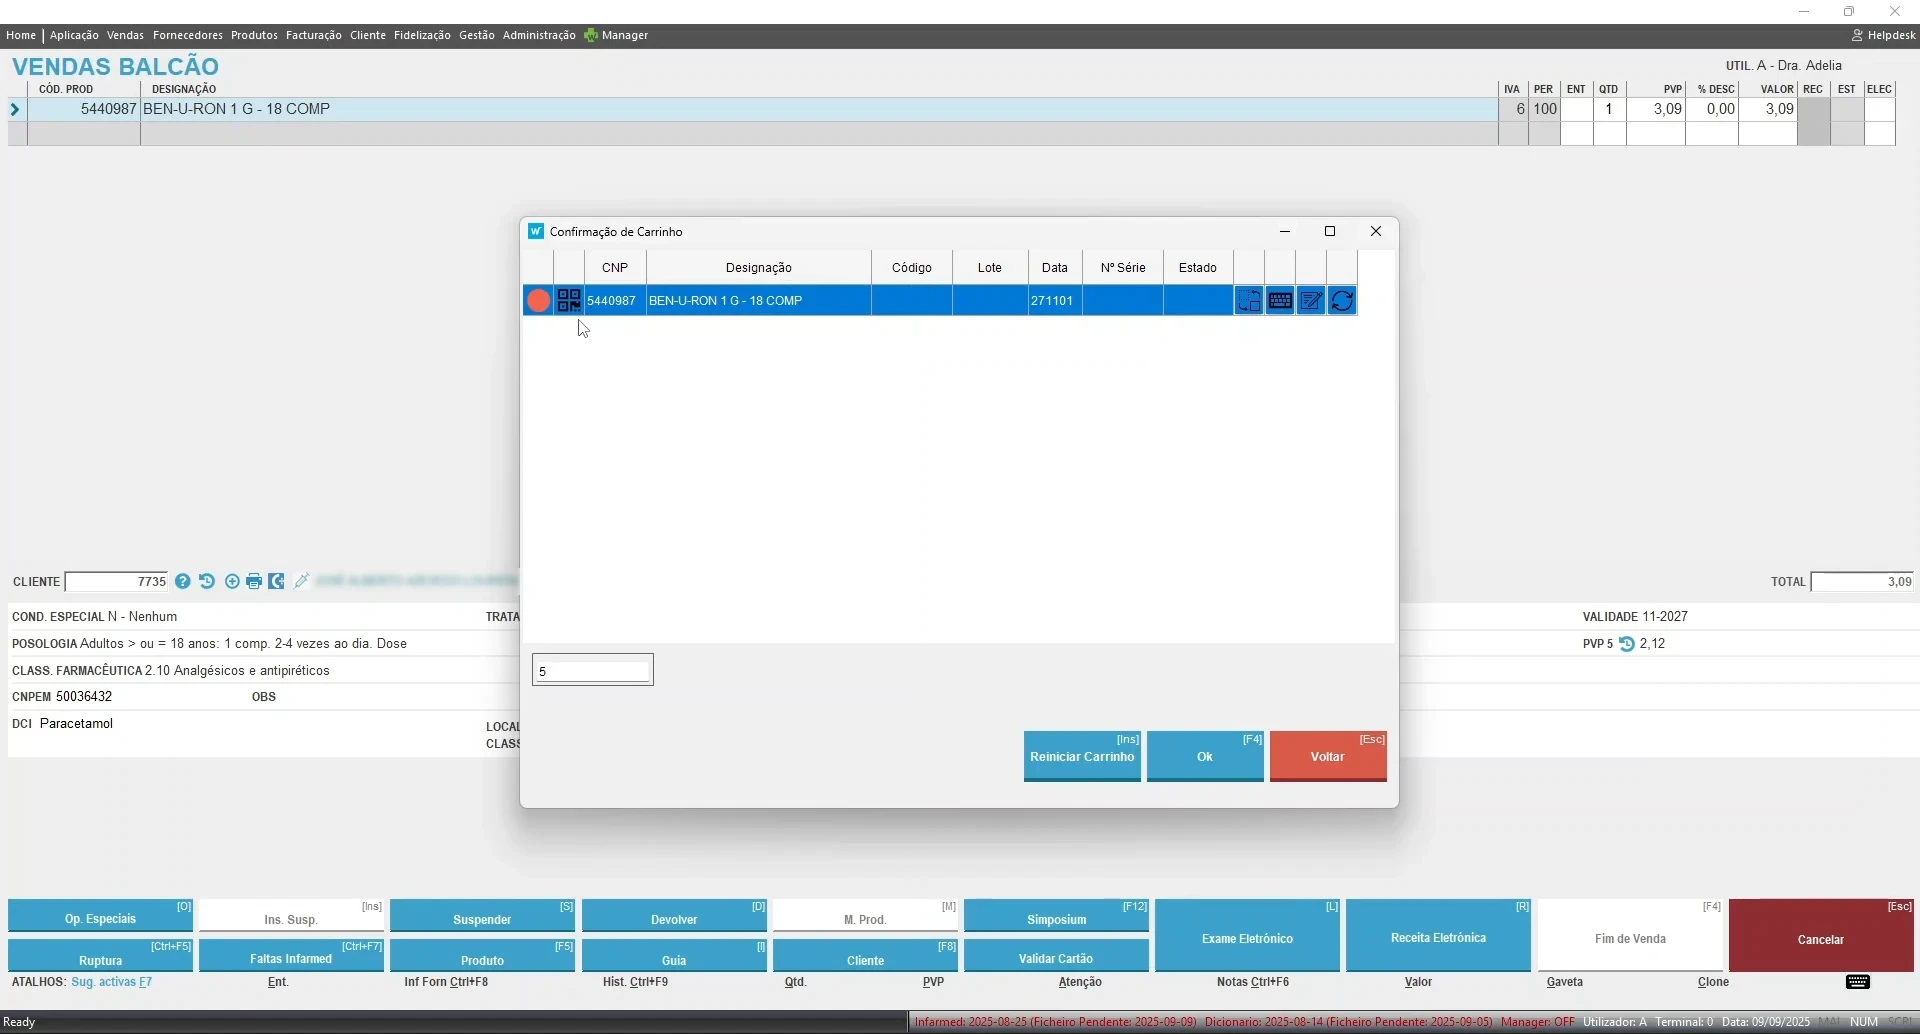Open the on-screen keyboard icon at bottom right
This screenshot has width=1920, height=1034.
(1858, 982)
